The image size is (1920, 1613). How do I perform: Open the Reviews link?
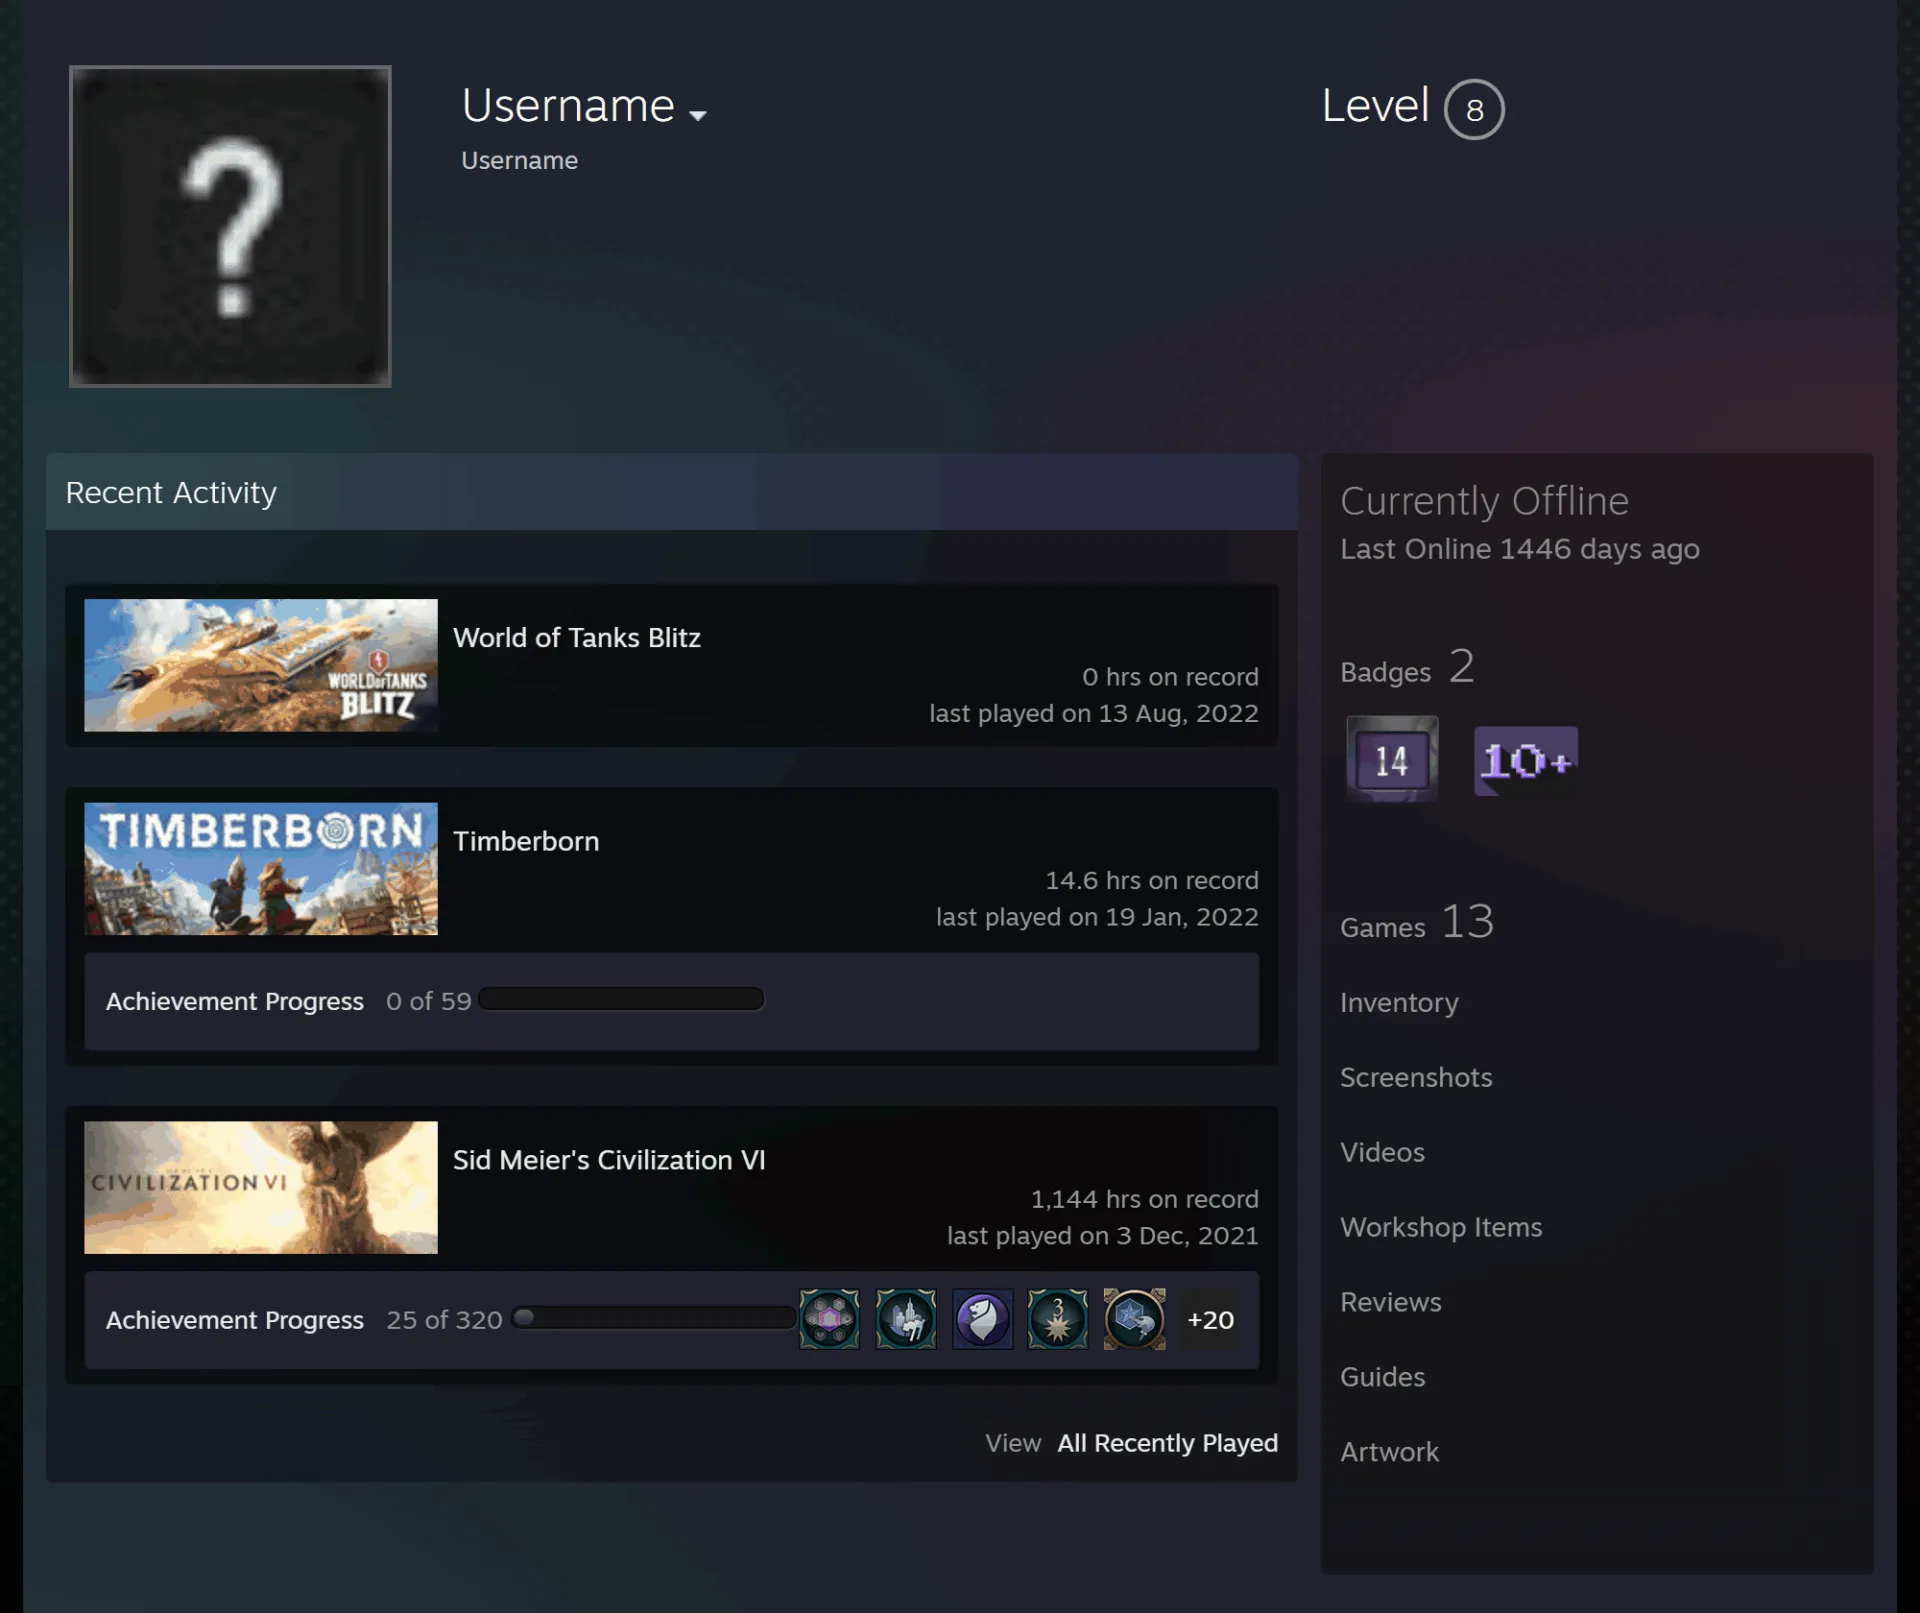pyautogui.click(x=1391, y=1302)
